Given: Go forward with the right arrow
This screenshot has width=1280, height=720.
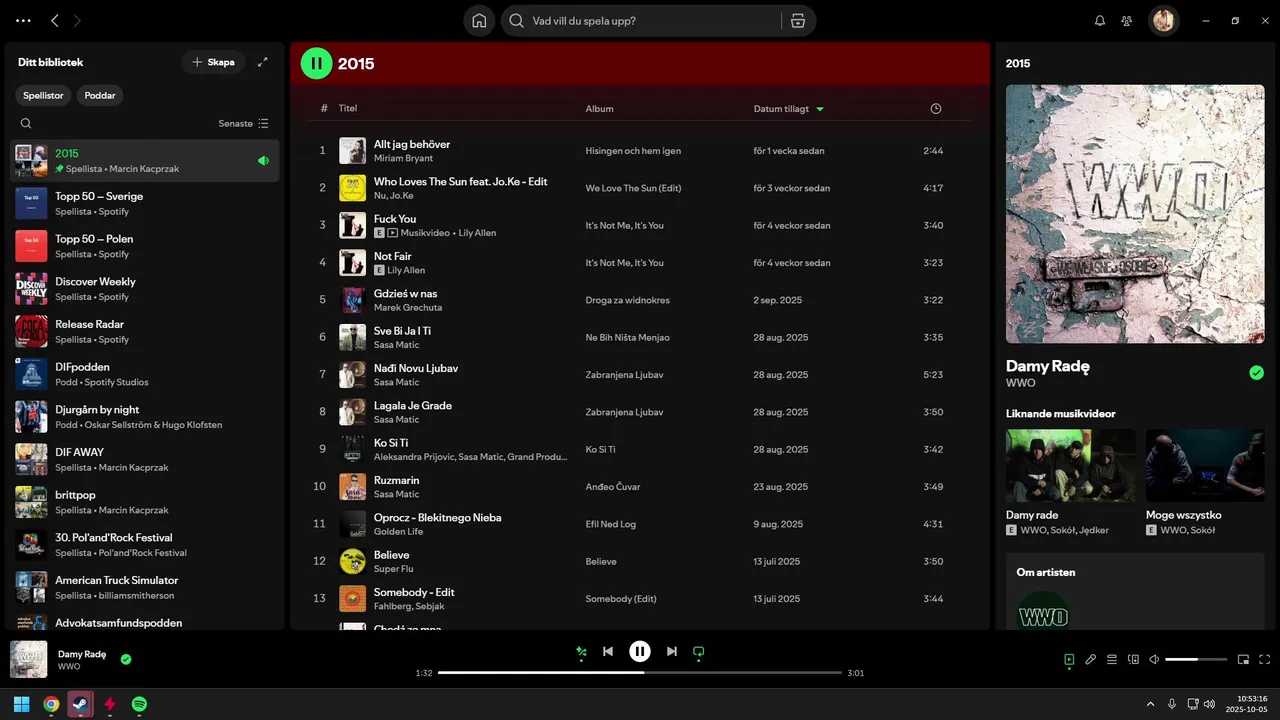Looking at the screenshot, I should [x=78, y=20].
